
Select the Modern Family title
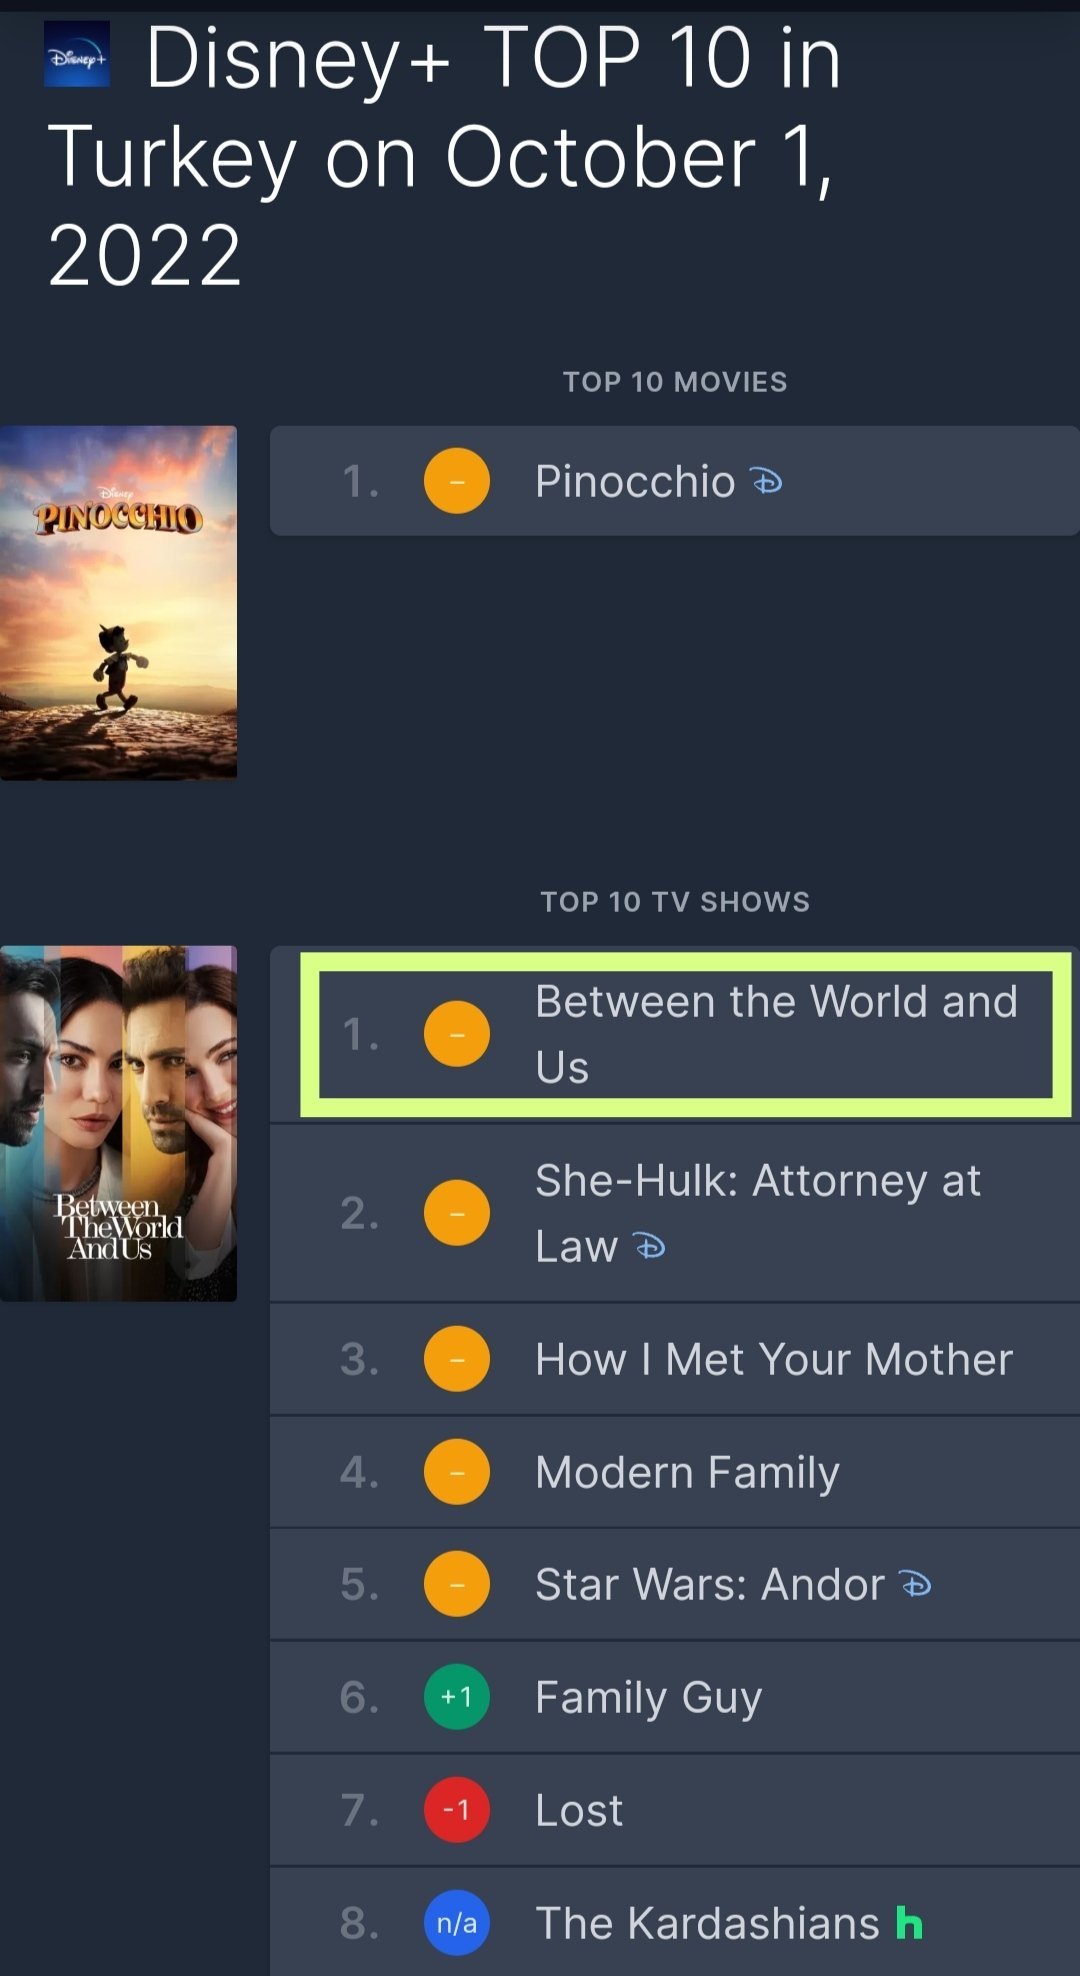pyautogui.click(x=687, y=1472)
